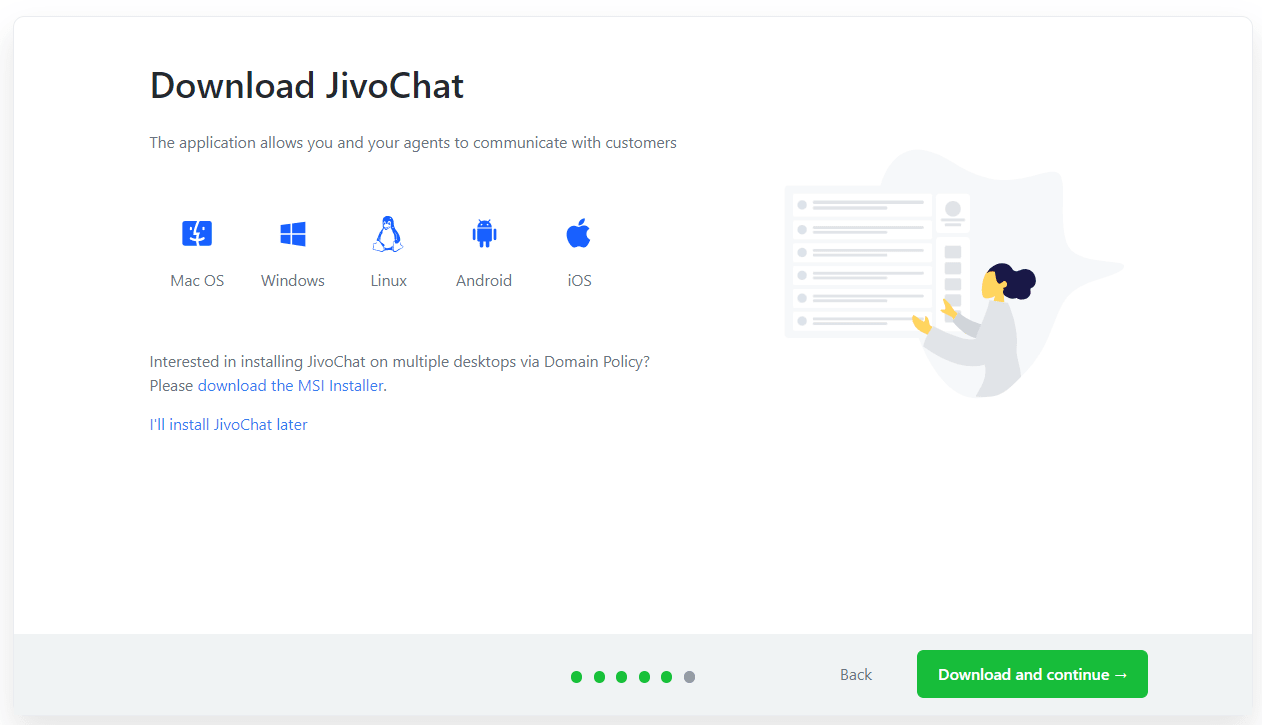The width and height of the screenshot is (1262, 725).
Task: Click the Linux text label
Action: coord(389,281)
